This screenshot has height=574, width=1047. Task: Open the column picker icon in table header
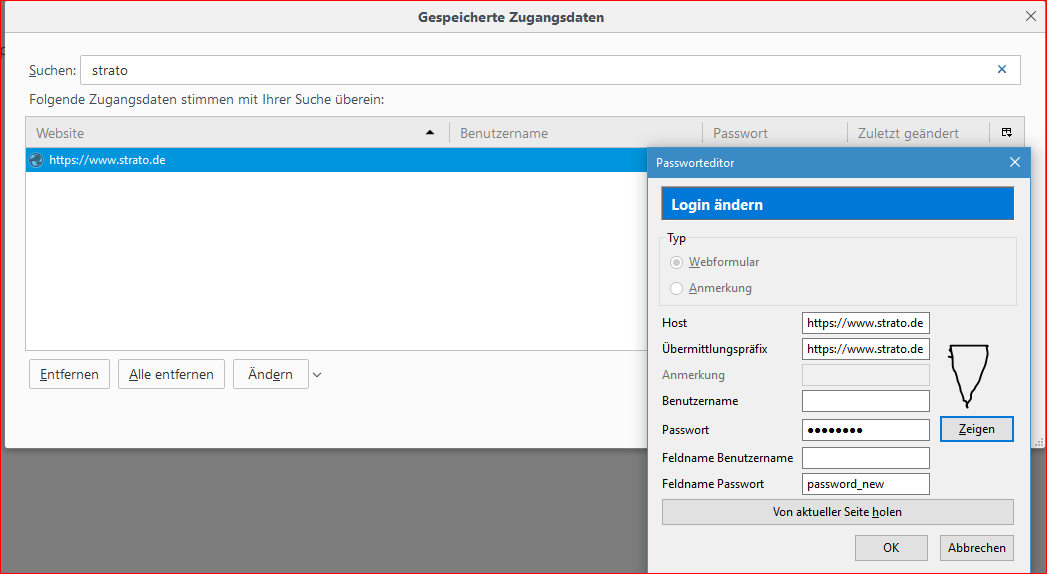[x=1006, y=133]
